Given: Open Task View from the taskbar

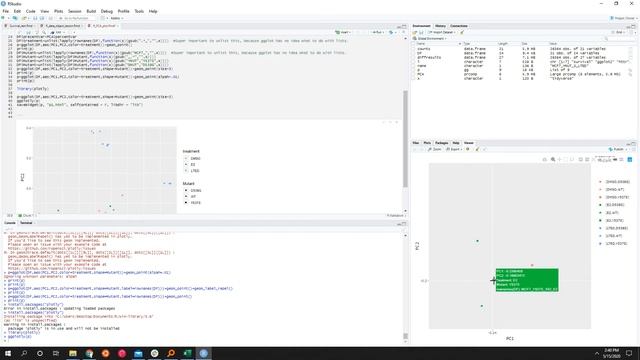Looking at the screenshot, I should click(56, 353).
